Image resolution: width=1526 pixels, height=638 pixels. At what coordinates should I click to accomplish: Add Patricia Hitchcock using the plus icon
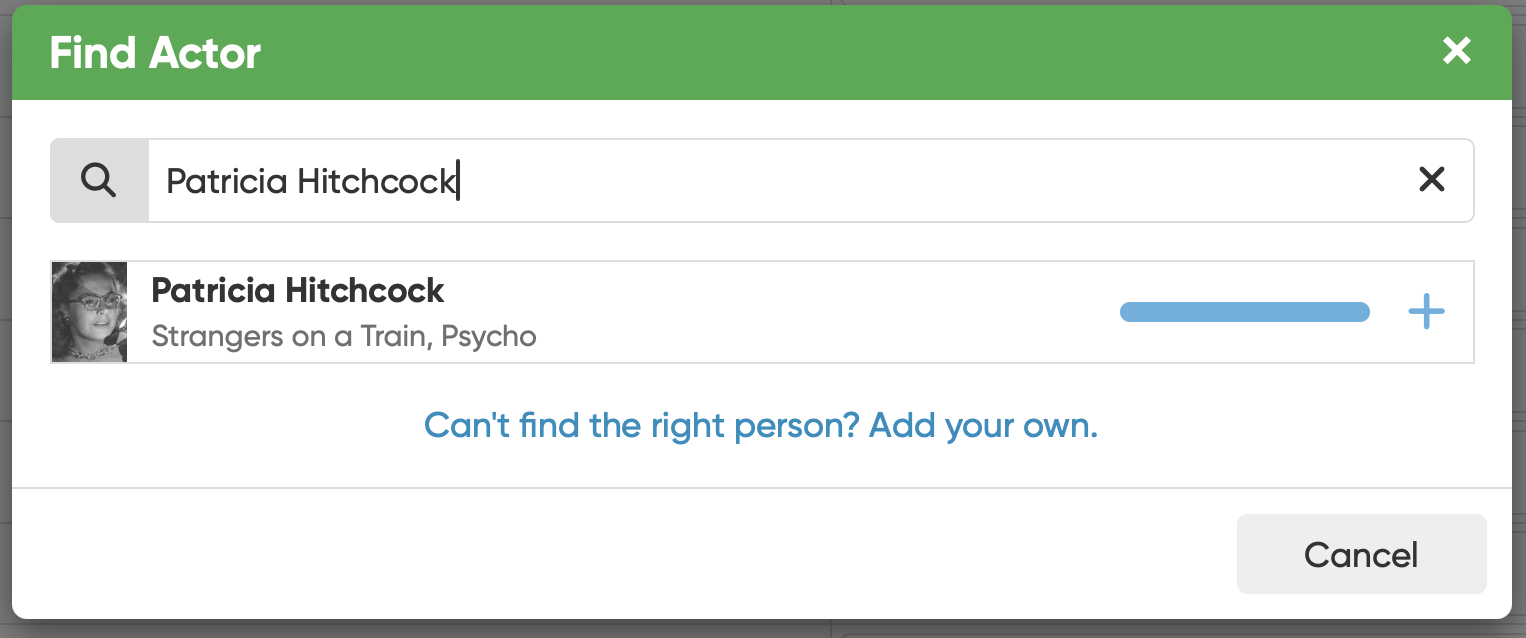[1426, 312]
